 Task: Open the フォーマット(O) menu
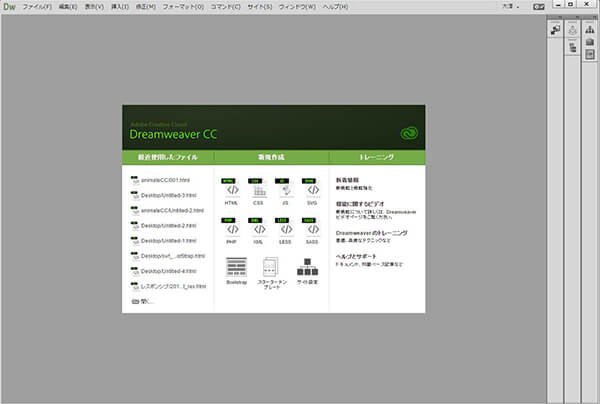click(183, 7)
